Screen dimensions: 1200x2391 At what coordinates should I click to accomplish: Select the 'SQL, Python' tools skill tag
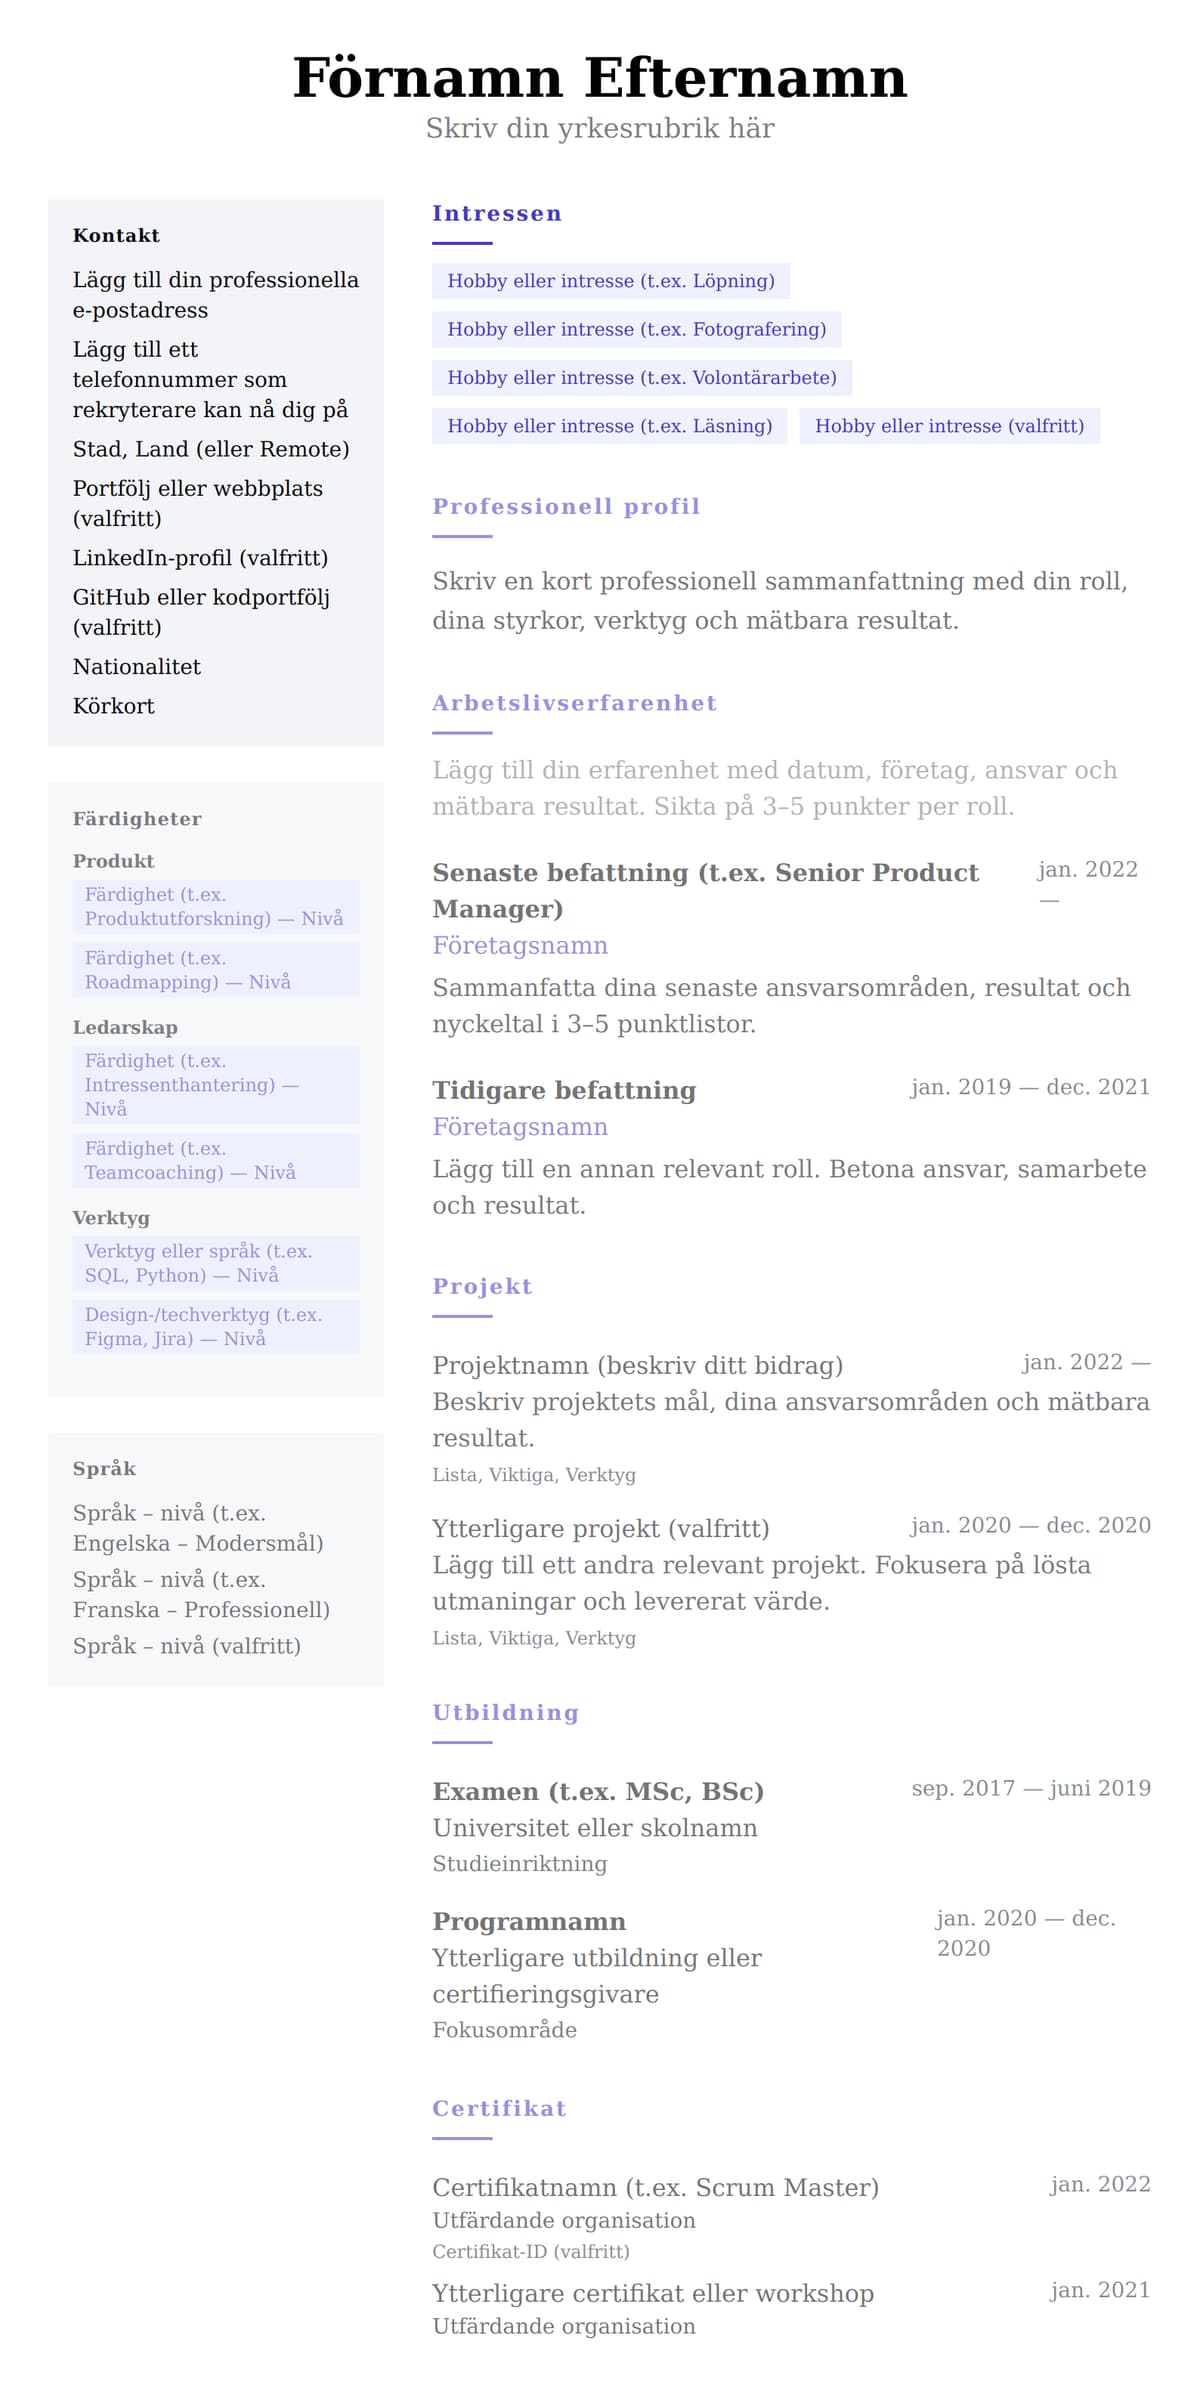(214, 1263)
